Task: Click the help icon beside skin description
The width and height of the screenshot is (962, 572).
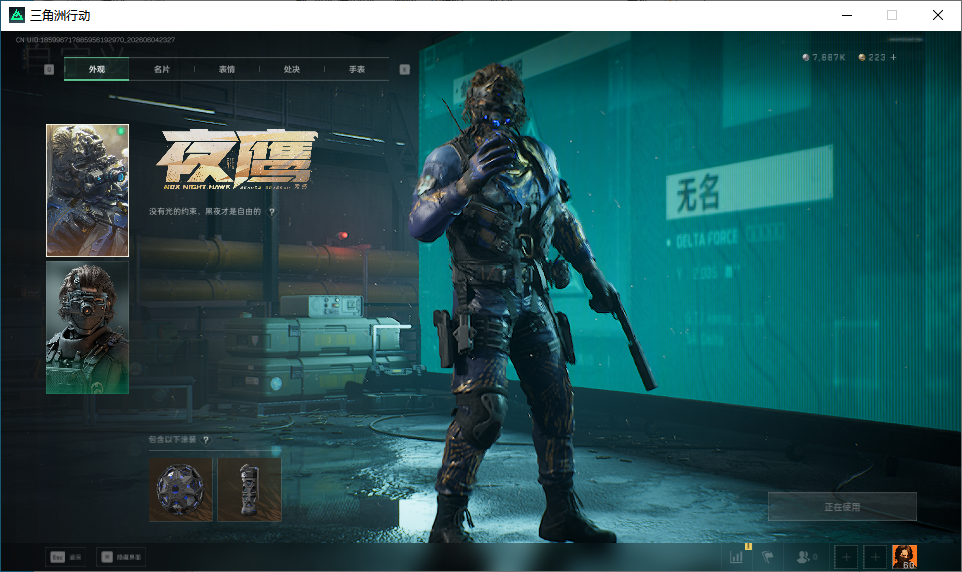Action: pyautogui.click(x=272, y=212)
